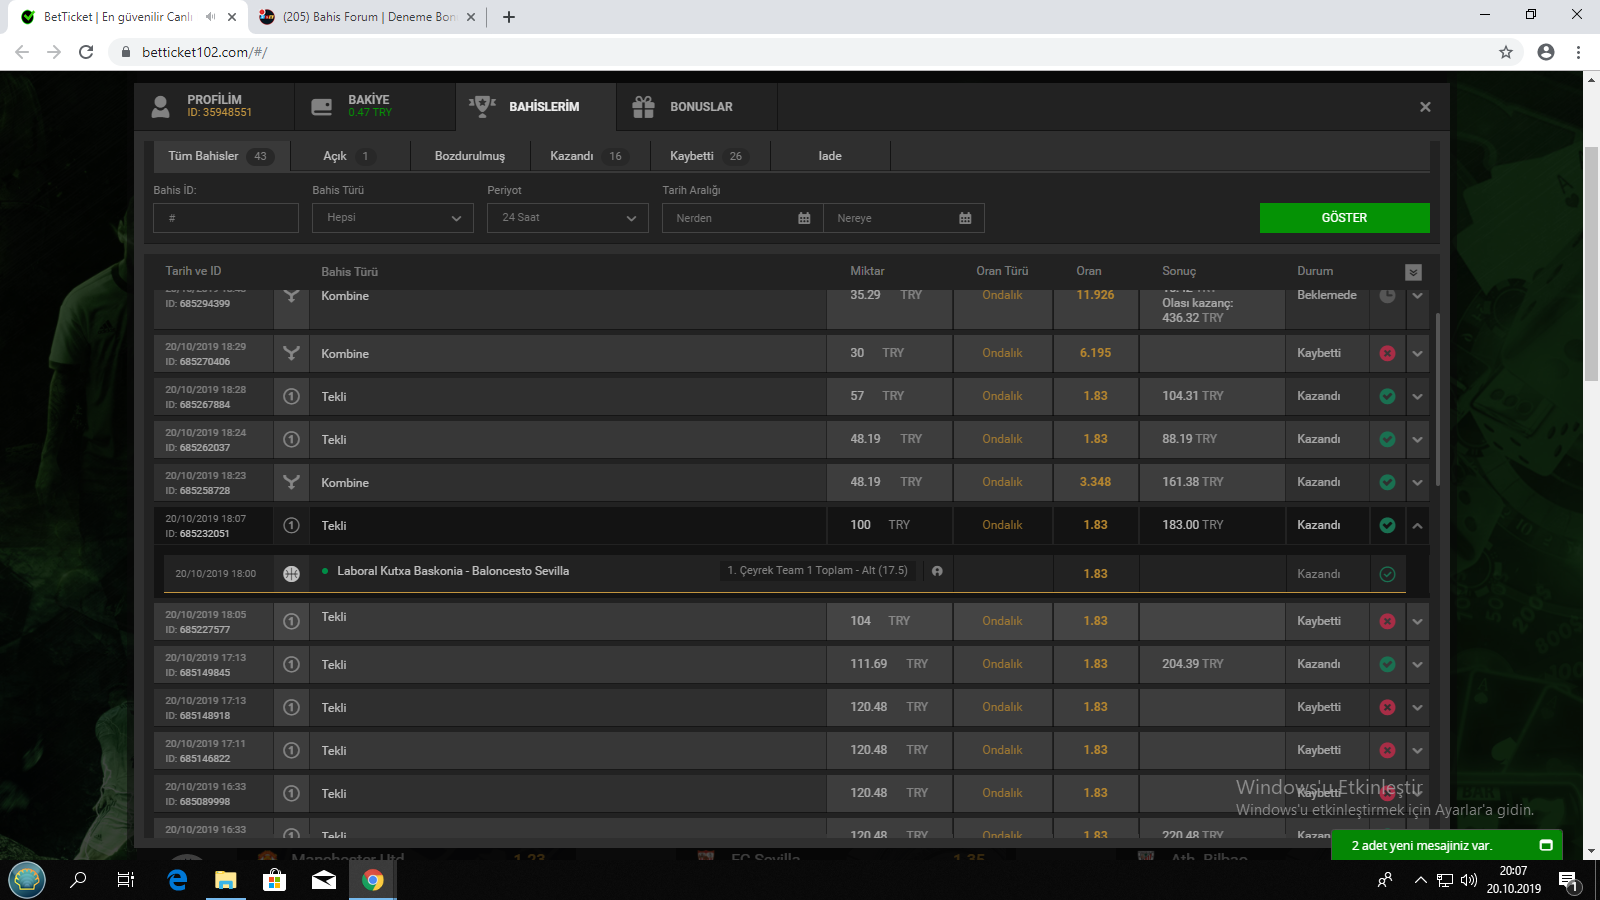Expand bet ID 685148918 row
The height and width of the screenshot is (900, 1600).
(x=1417, y=708)
